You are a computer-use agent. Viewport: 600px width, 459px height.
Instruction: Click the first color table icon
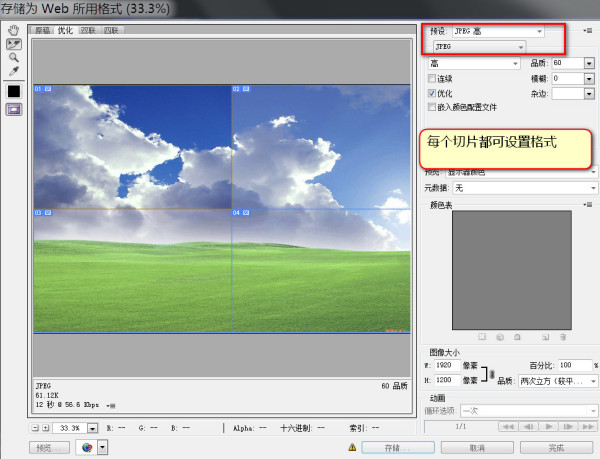pos(482,337)
